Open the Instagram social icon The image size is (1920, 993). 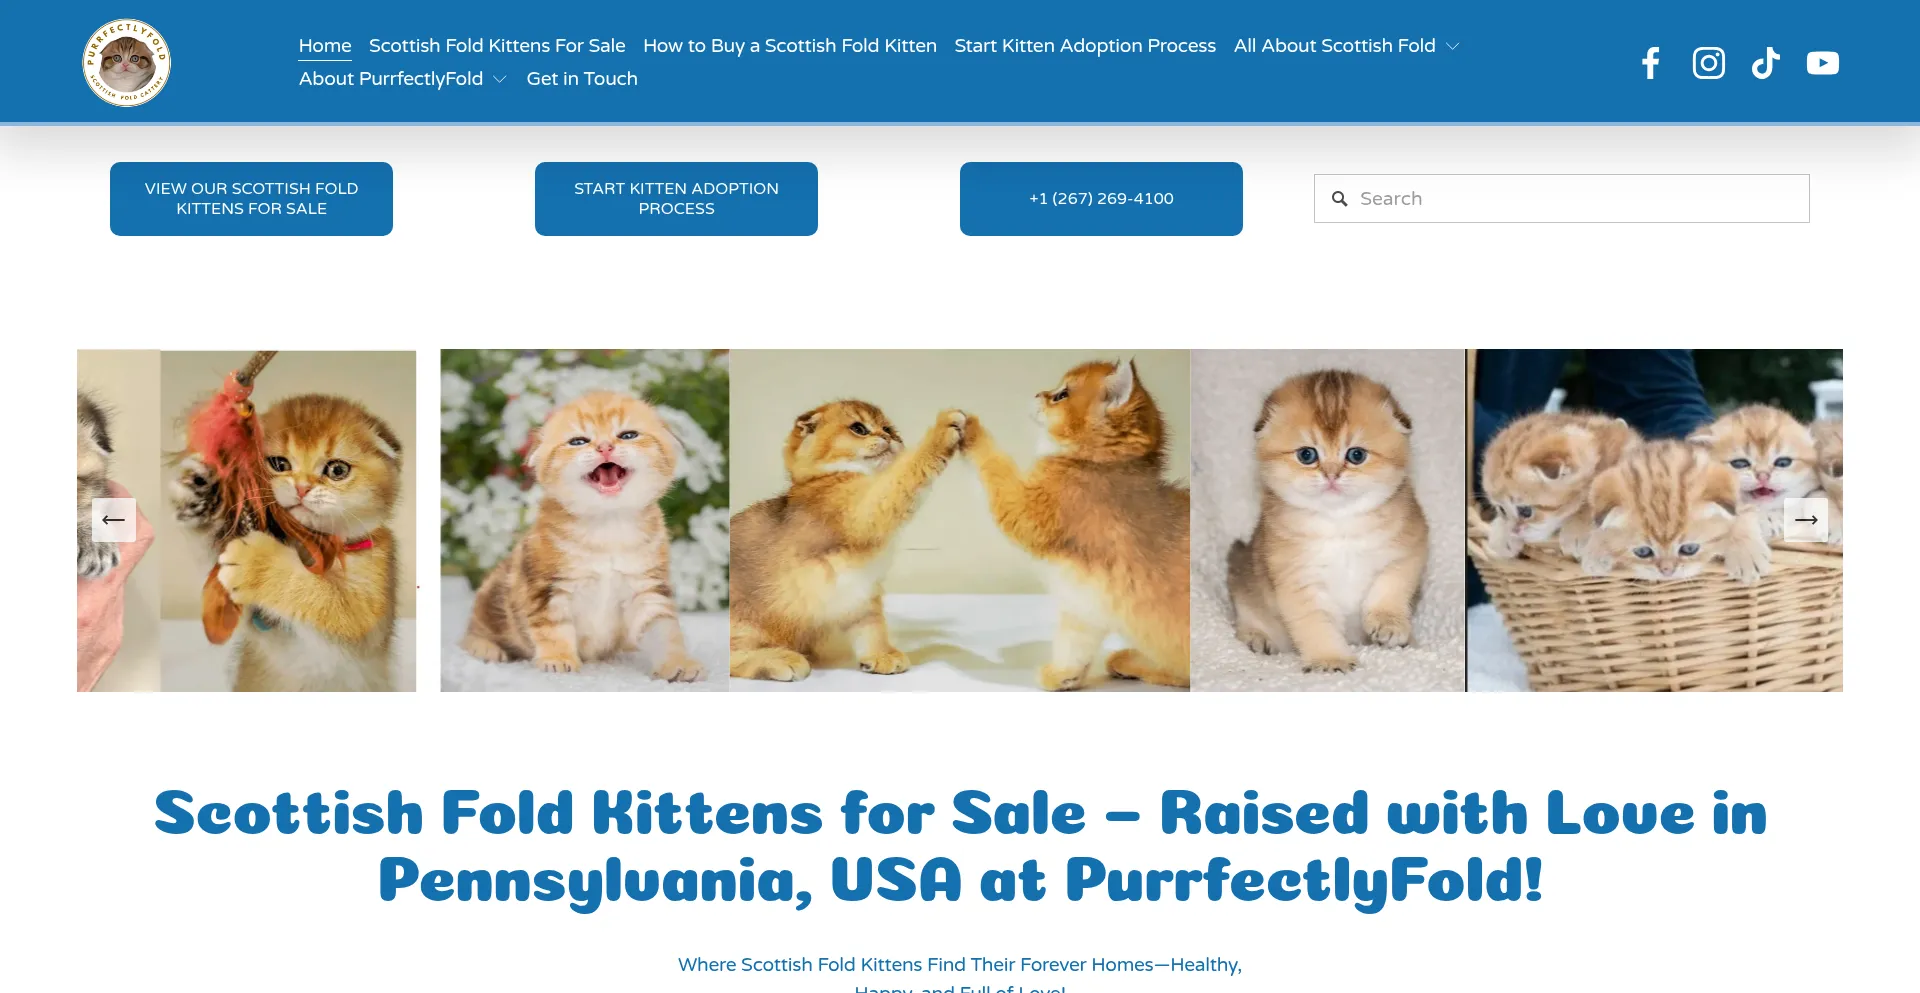point(1708,63)
